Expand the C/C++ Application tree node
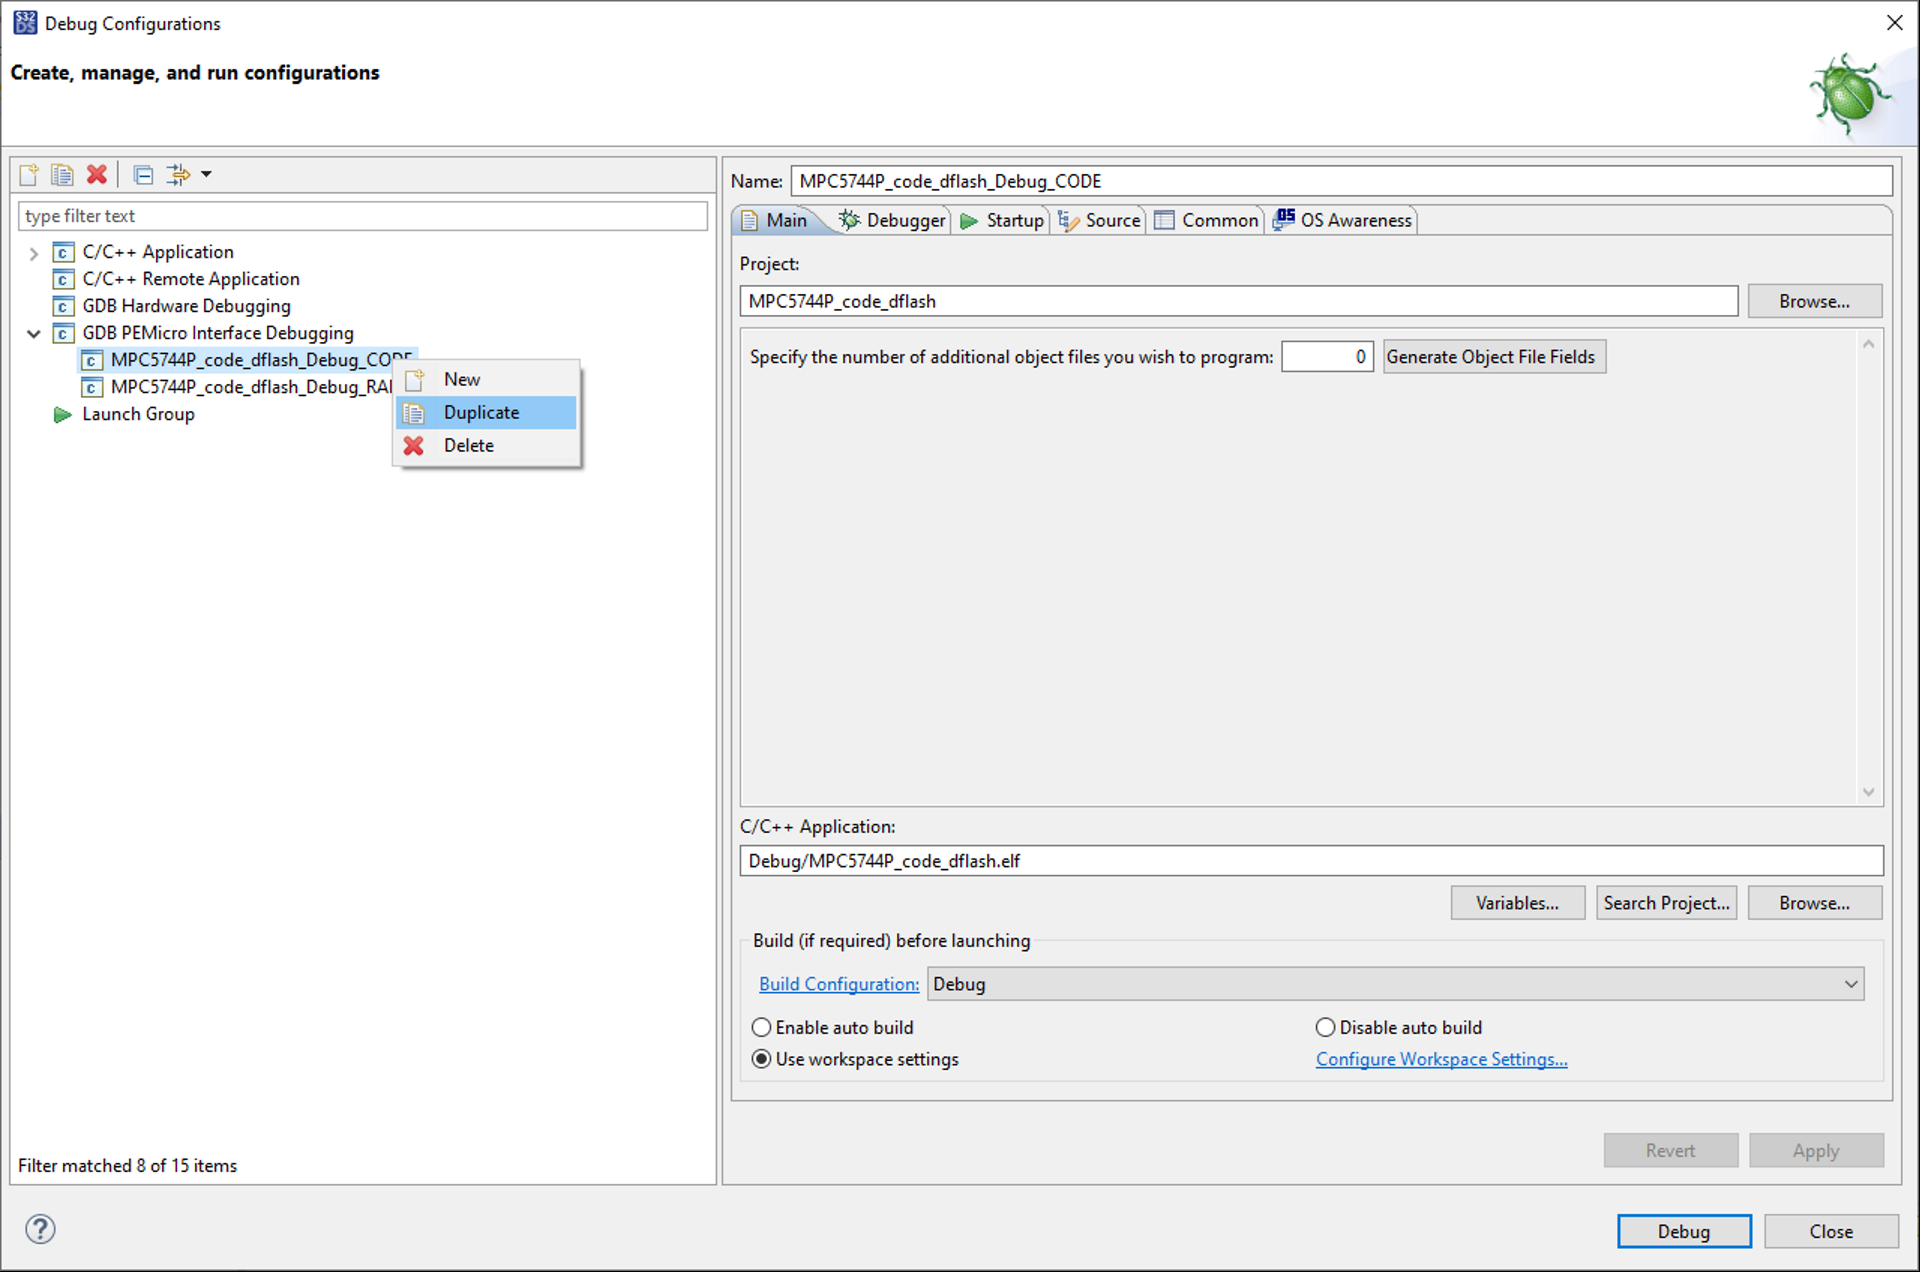The width and height of the screenshot is (1920, 1272). tap(34, 253)
